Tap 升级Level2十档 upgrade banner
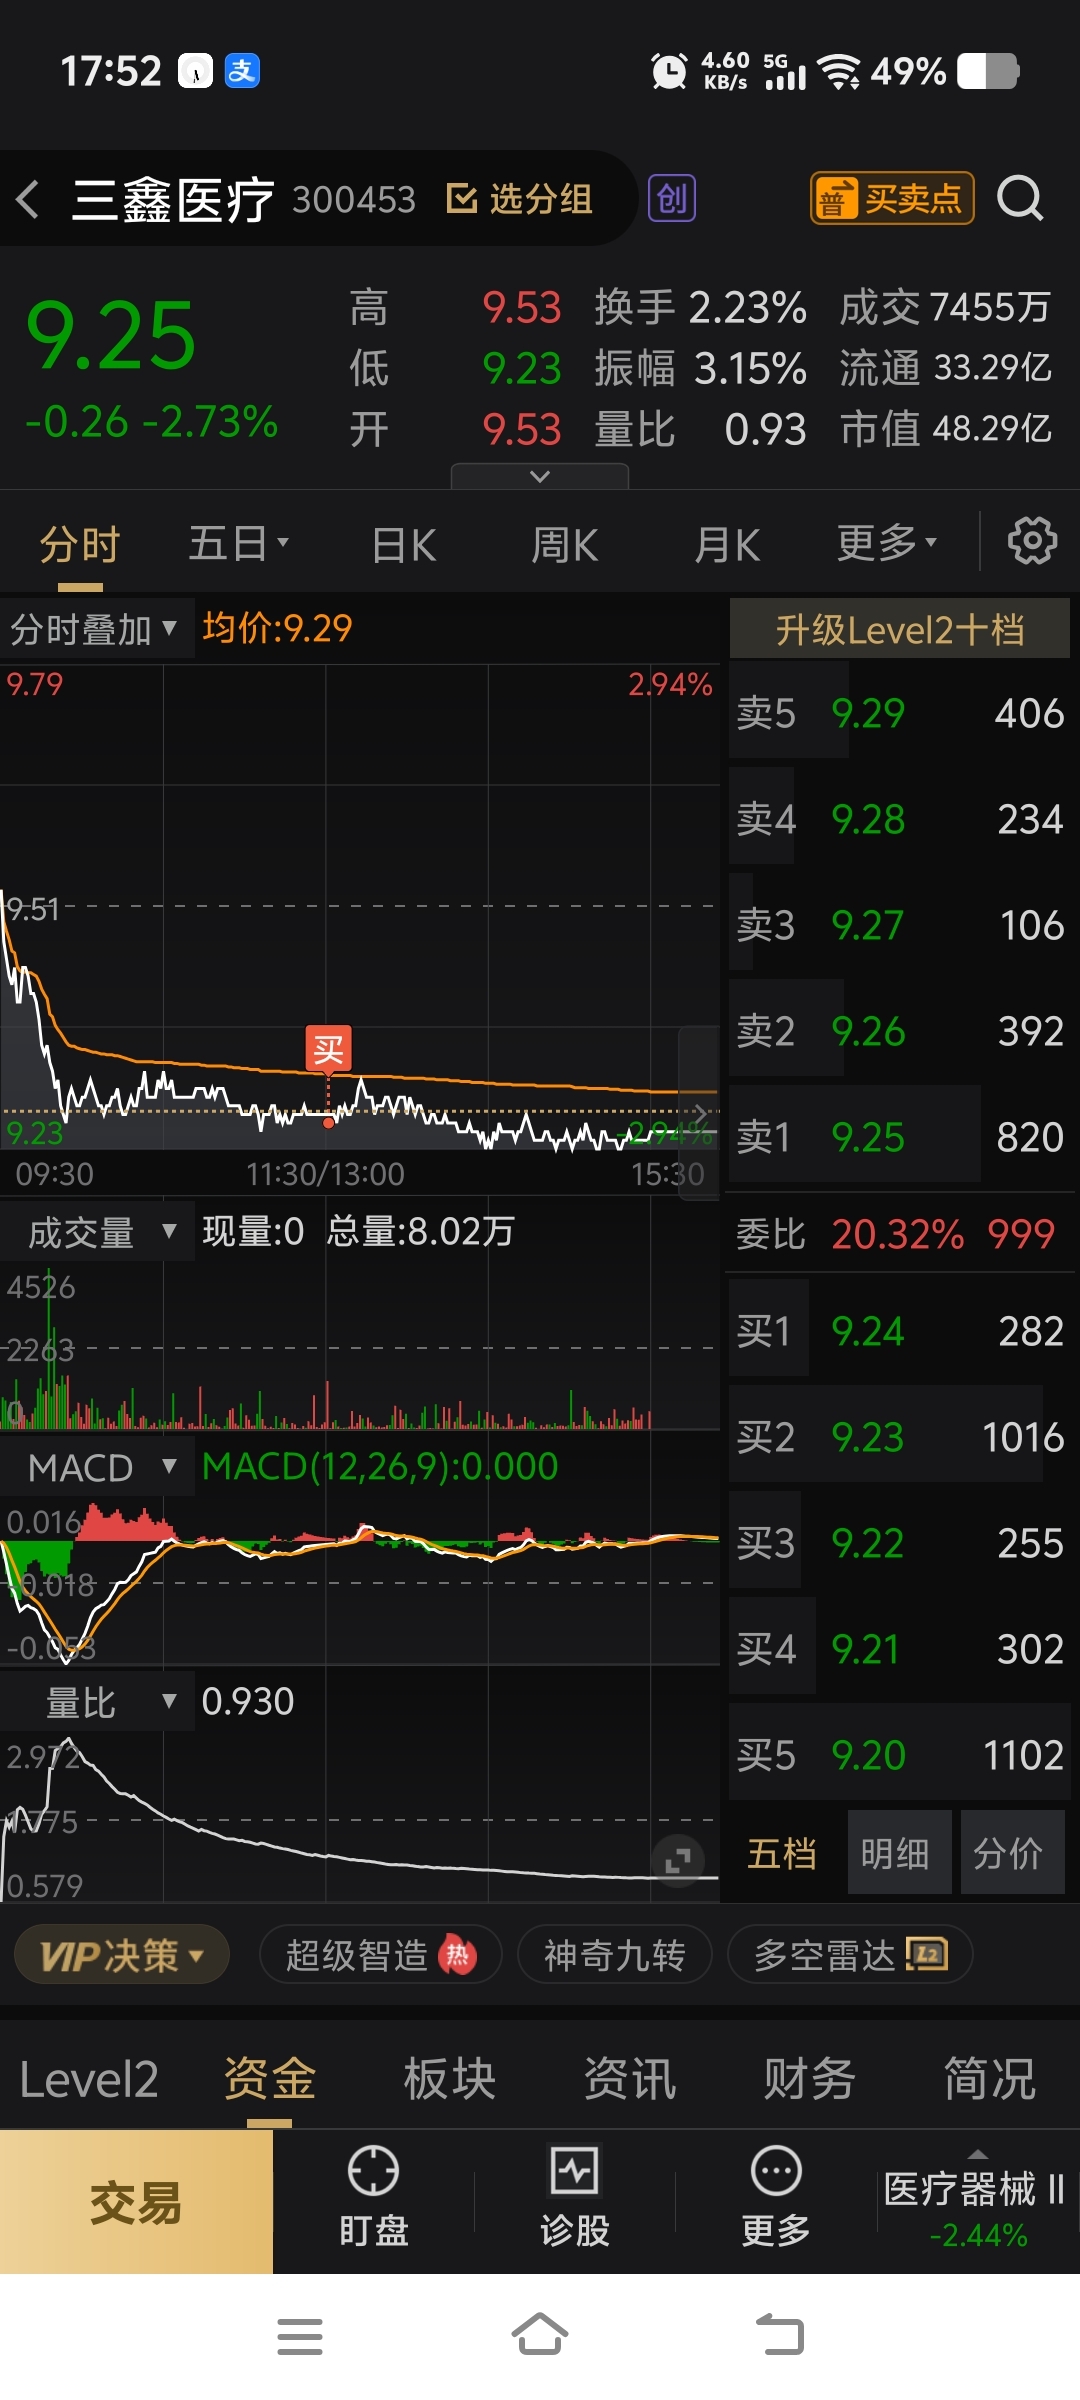Viewport: 1080px width, 2400px height. coord(900,629)
